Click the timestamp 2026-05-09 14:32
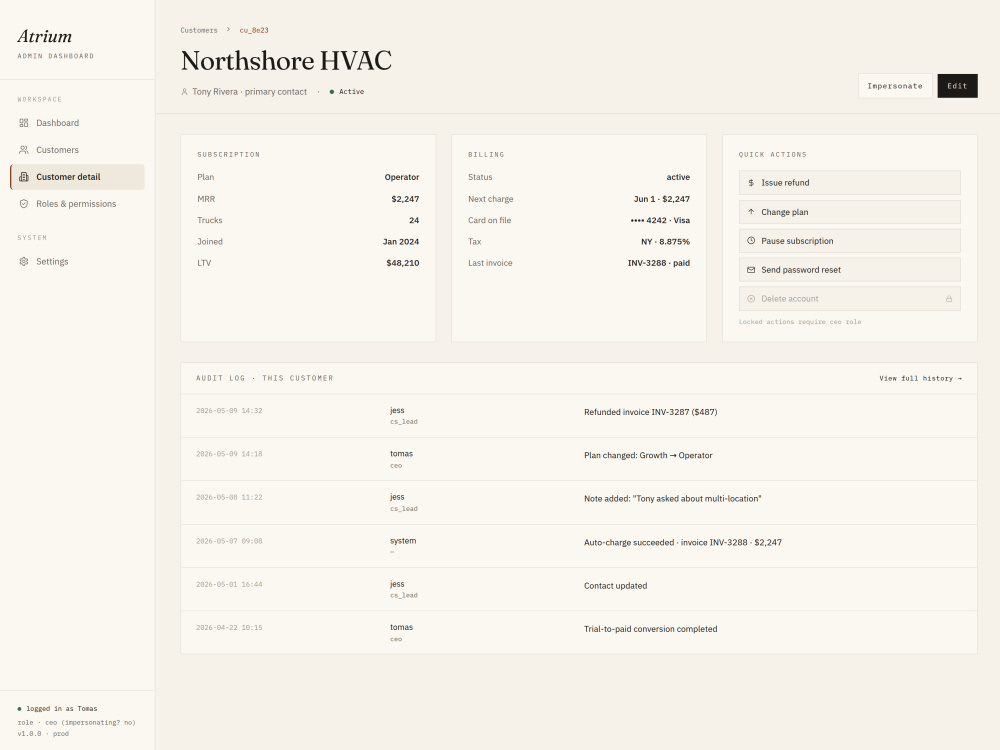The image size is (1000, 750). click(229, 411)
